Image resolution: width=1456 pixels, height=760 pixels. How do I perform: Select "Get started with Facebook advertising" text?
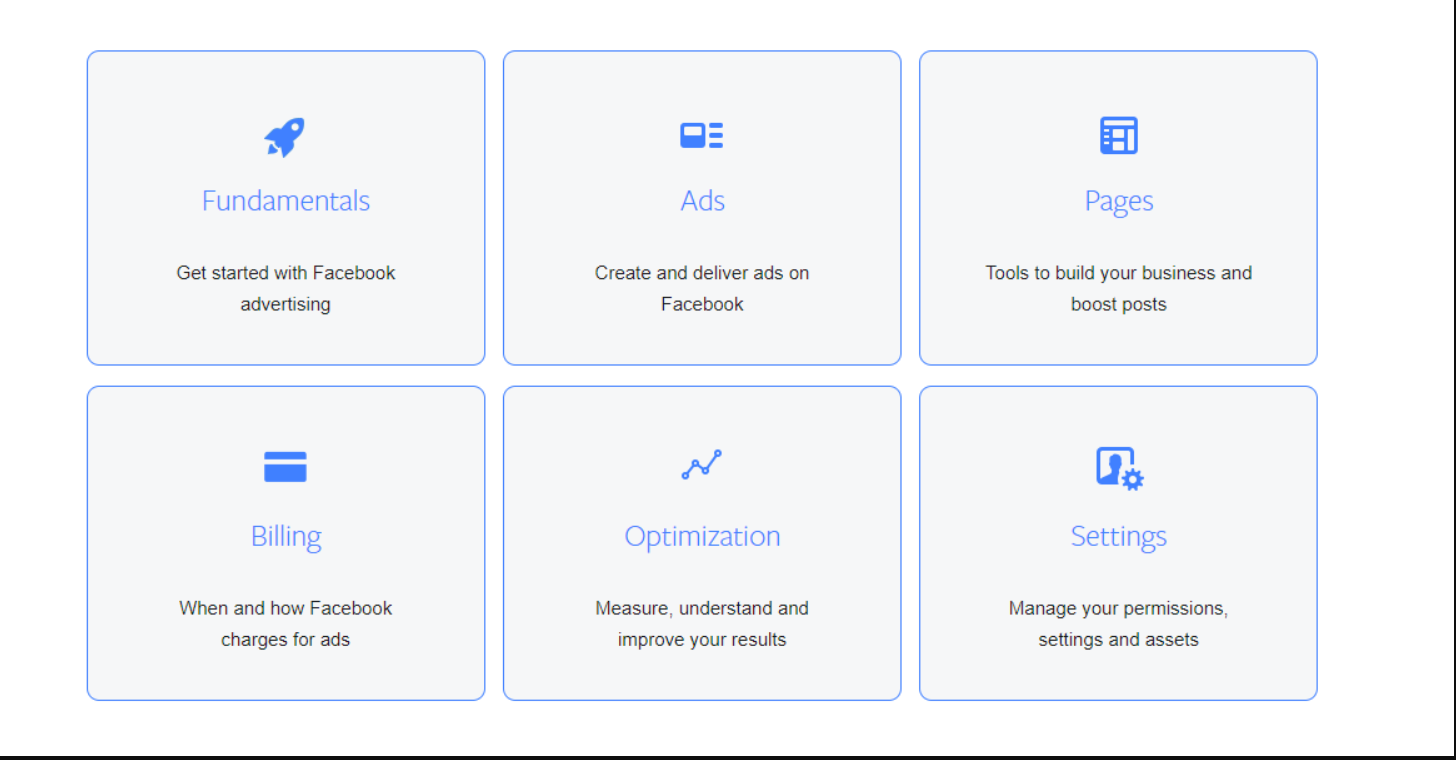tap(286, 288)
